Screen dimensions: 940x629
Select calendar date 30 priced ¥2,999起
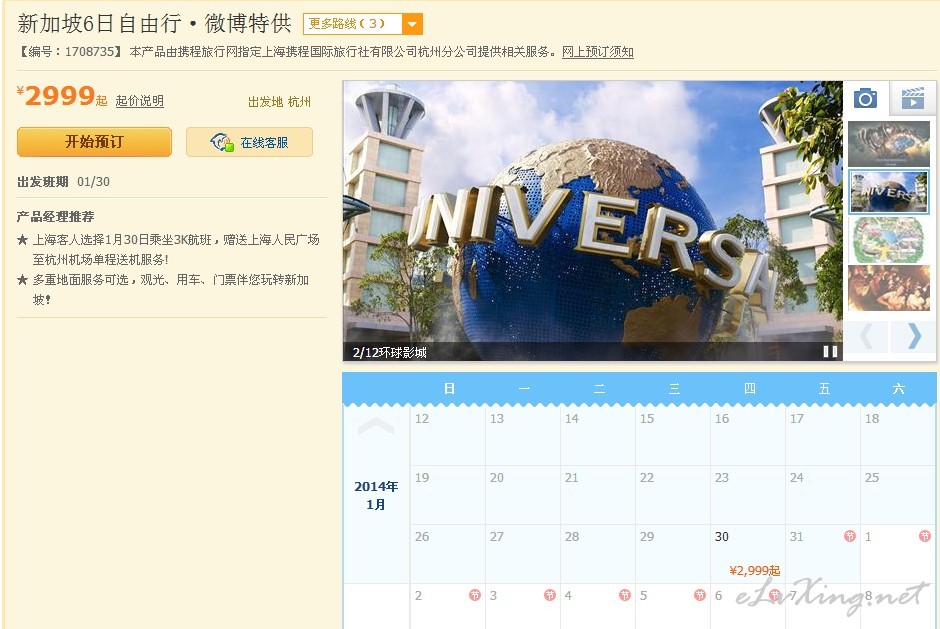point(748,554)
